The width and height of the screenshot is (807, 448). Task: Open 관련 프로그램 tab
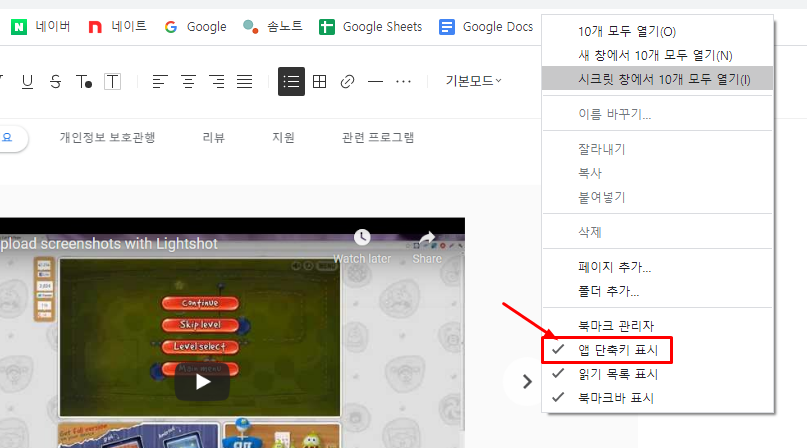pyautogui.click(x=378, y=137)
